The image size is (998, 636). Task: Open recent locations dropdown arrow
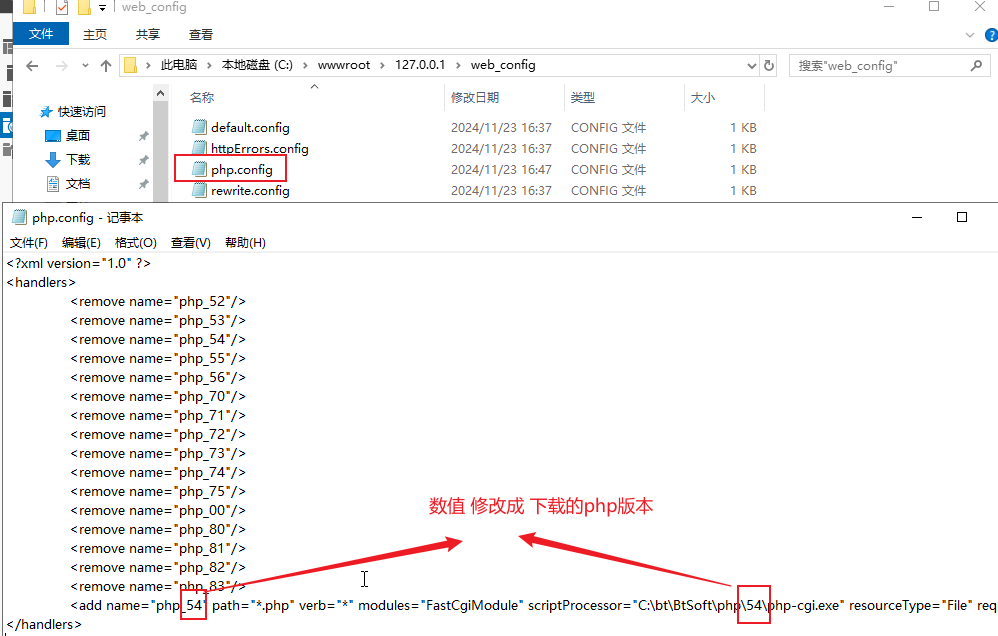85,66
